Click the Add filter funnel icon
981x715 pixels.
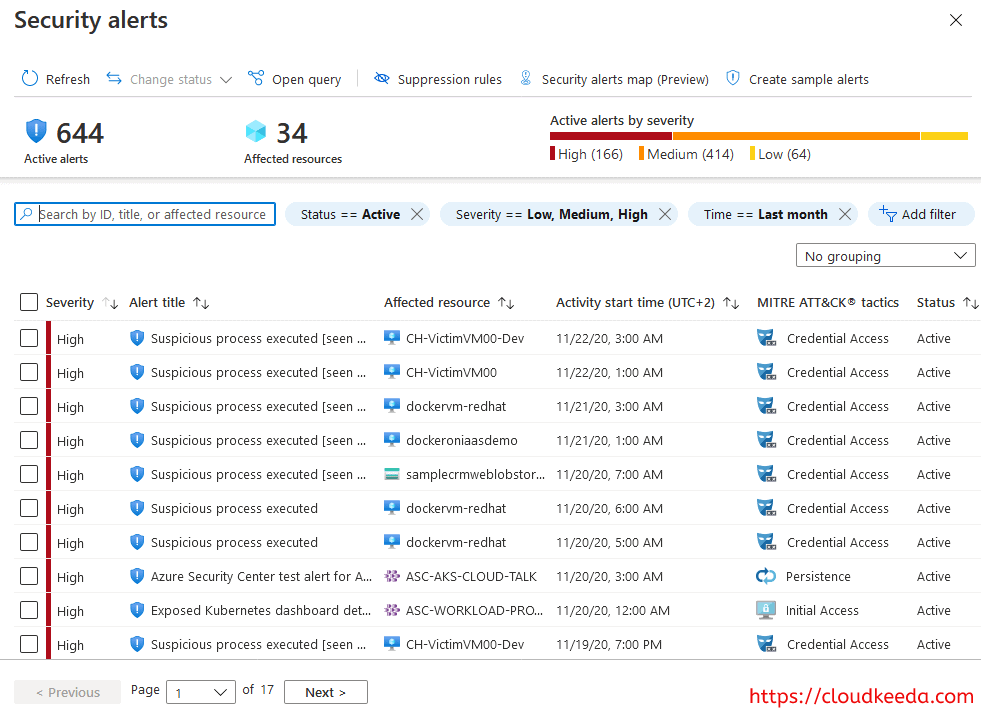[x=887, y=213]
